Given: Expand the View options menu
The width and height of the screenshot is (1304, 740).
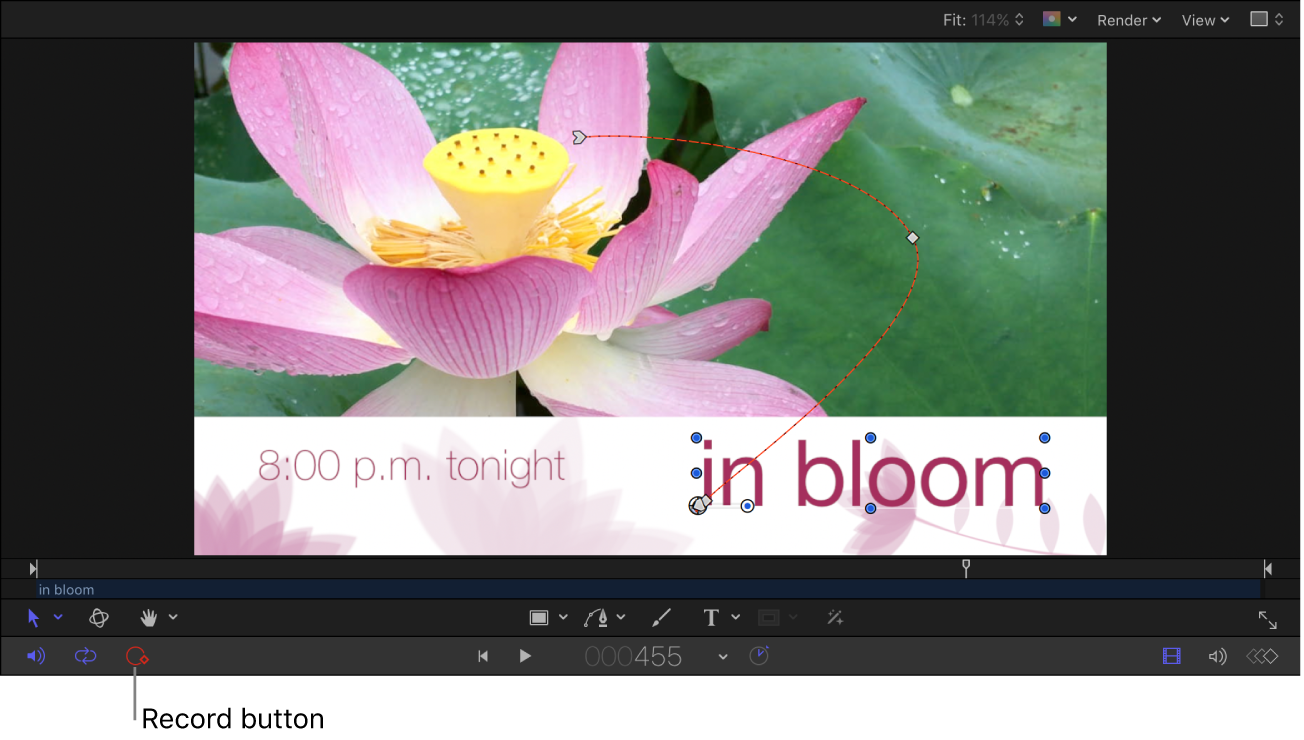Looking at the screenshot, I should pyautogui.click(x=1204, y=19).
